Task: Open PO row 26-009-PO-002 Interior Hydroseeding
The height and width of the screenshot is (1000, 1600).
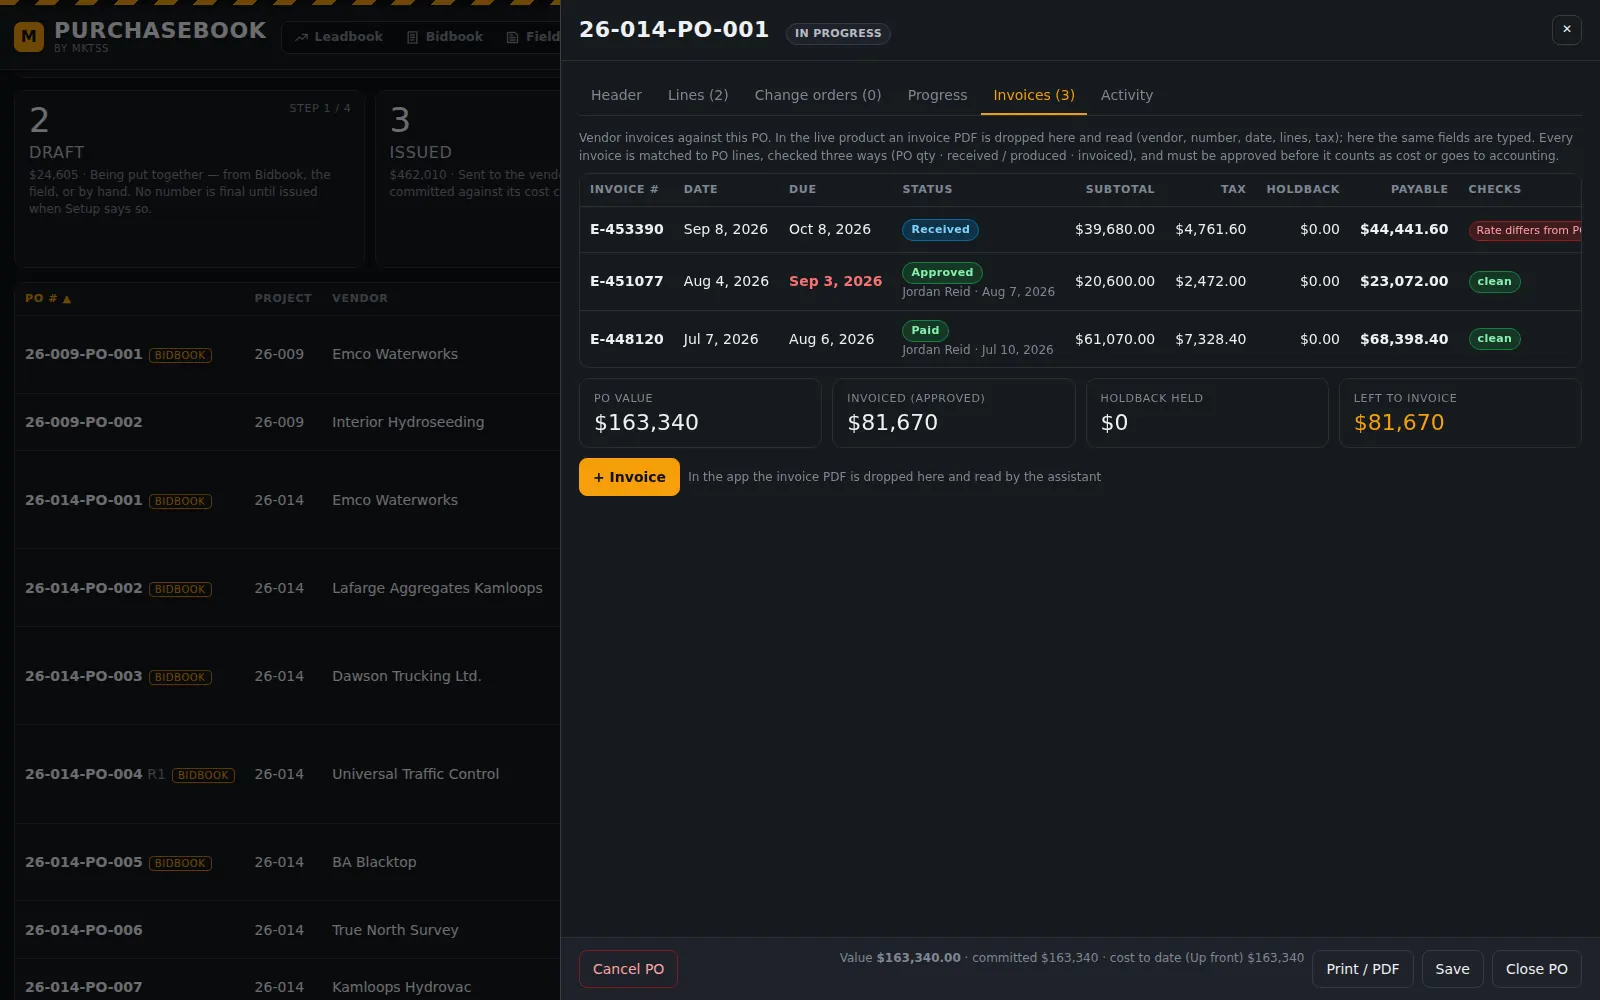Action: pyautogui.click(x=287, y=422)
